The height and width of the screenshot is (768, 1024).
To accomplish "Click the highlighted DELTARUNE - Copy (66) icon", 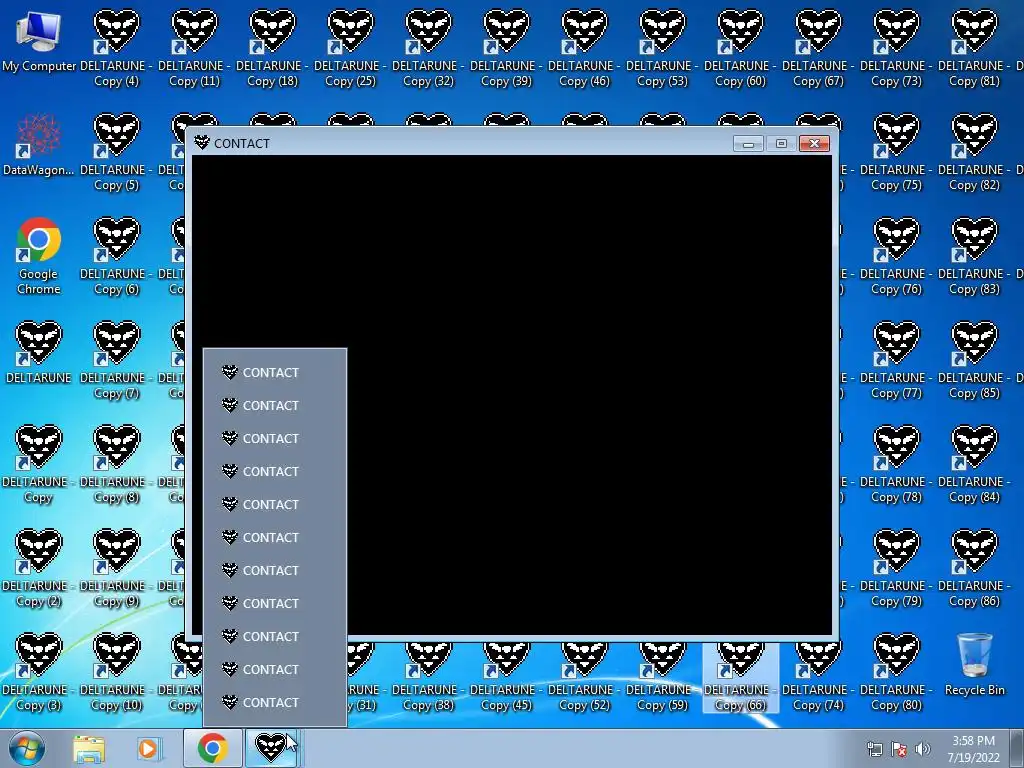I will click(740, 677).
